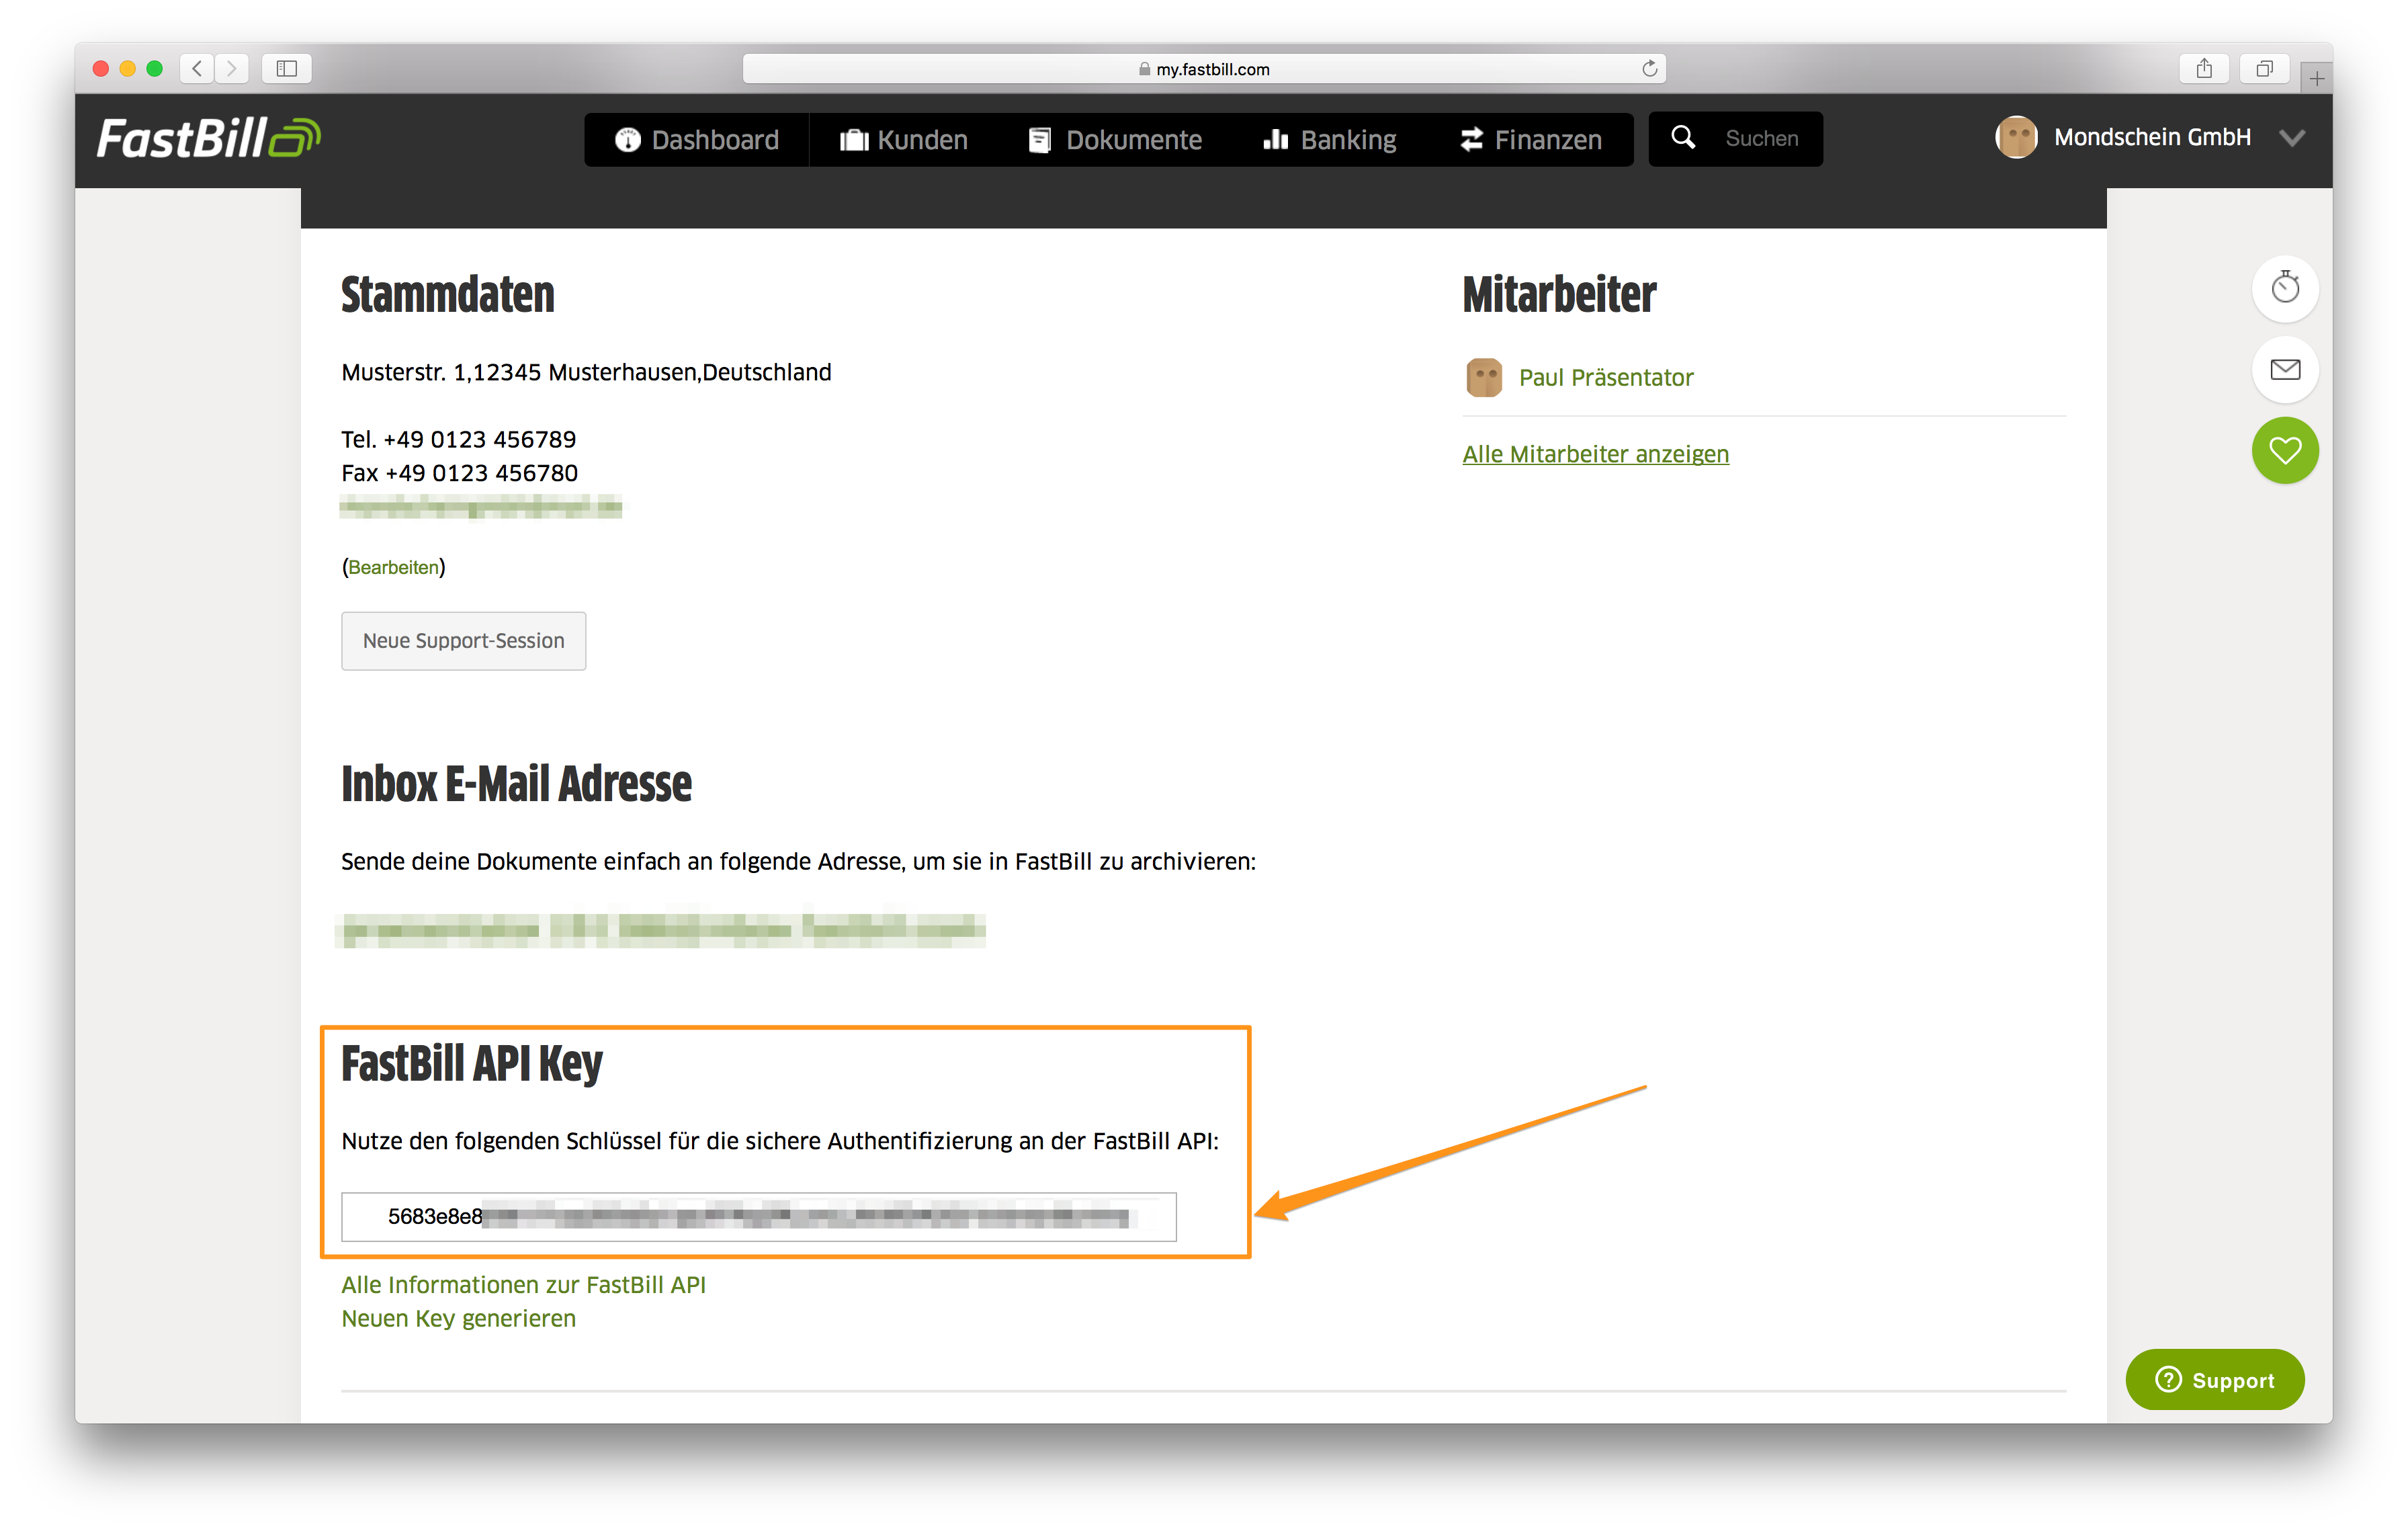
Task: Click the Mitarbeiter heading
Action: tap(1559, 295)
